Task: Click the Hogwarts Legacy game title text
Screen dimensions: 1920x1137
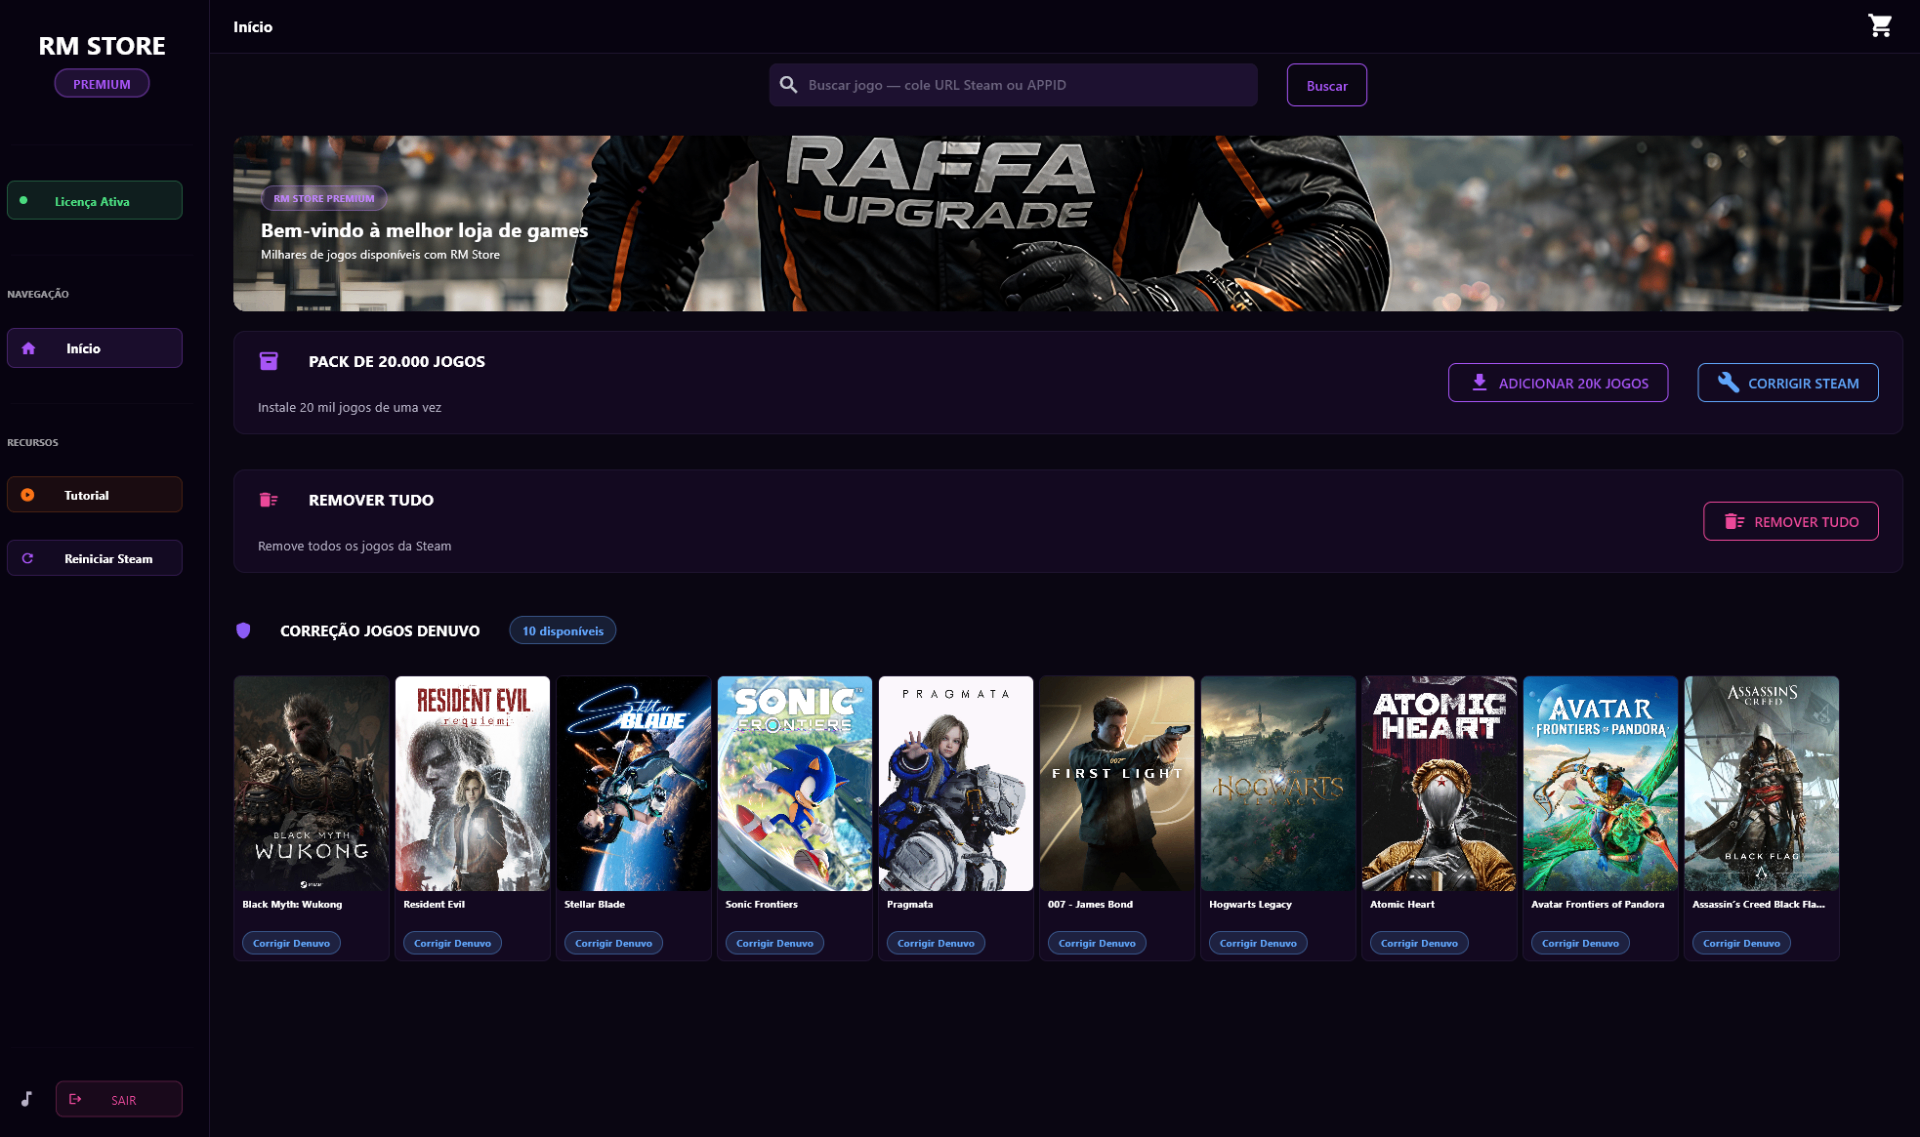Action: [1250, 904]
